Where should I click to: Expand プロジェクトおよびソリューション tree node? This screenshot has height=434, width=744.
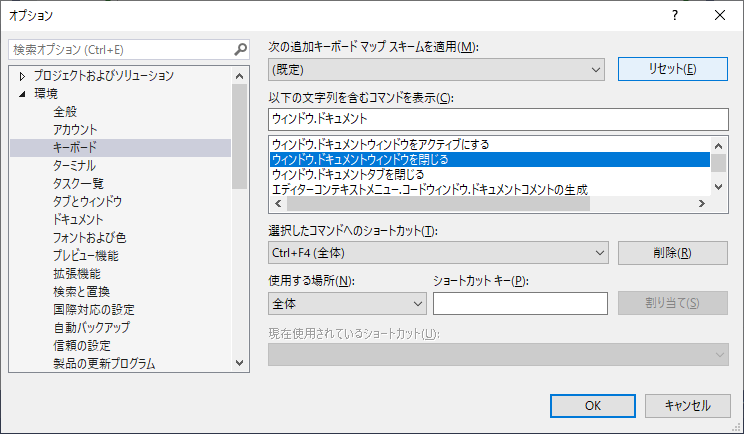coord(22,76)
